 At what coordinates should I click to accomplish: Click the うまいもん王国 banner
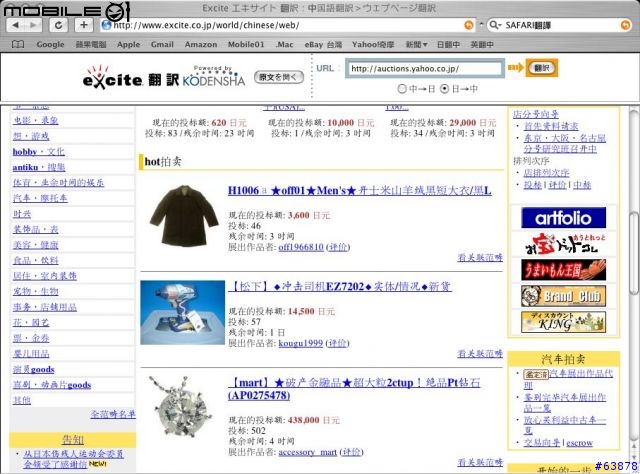point(563,270)
